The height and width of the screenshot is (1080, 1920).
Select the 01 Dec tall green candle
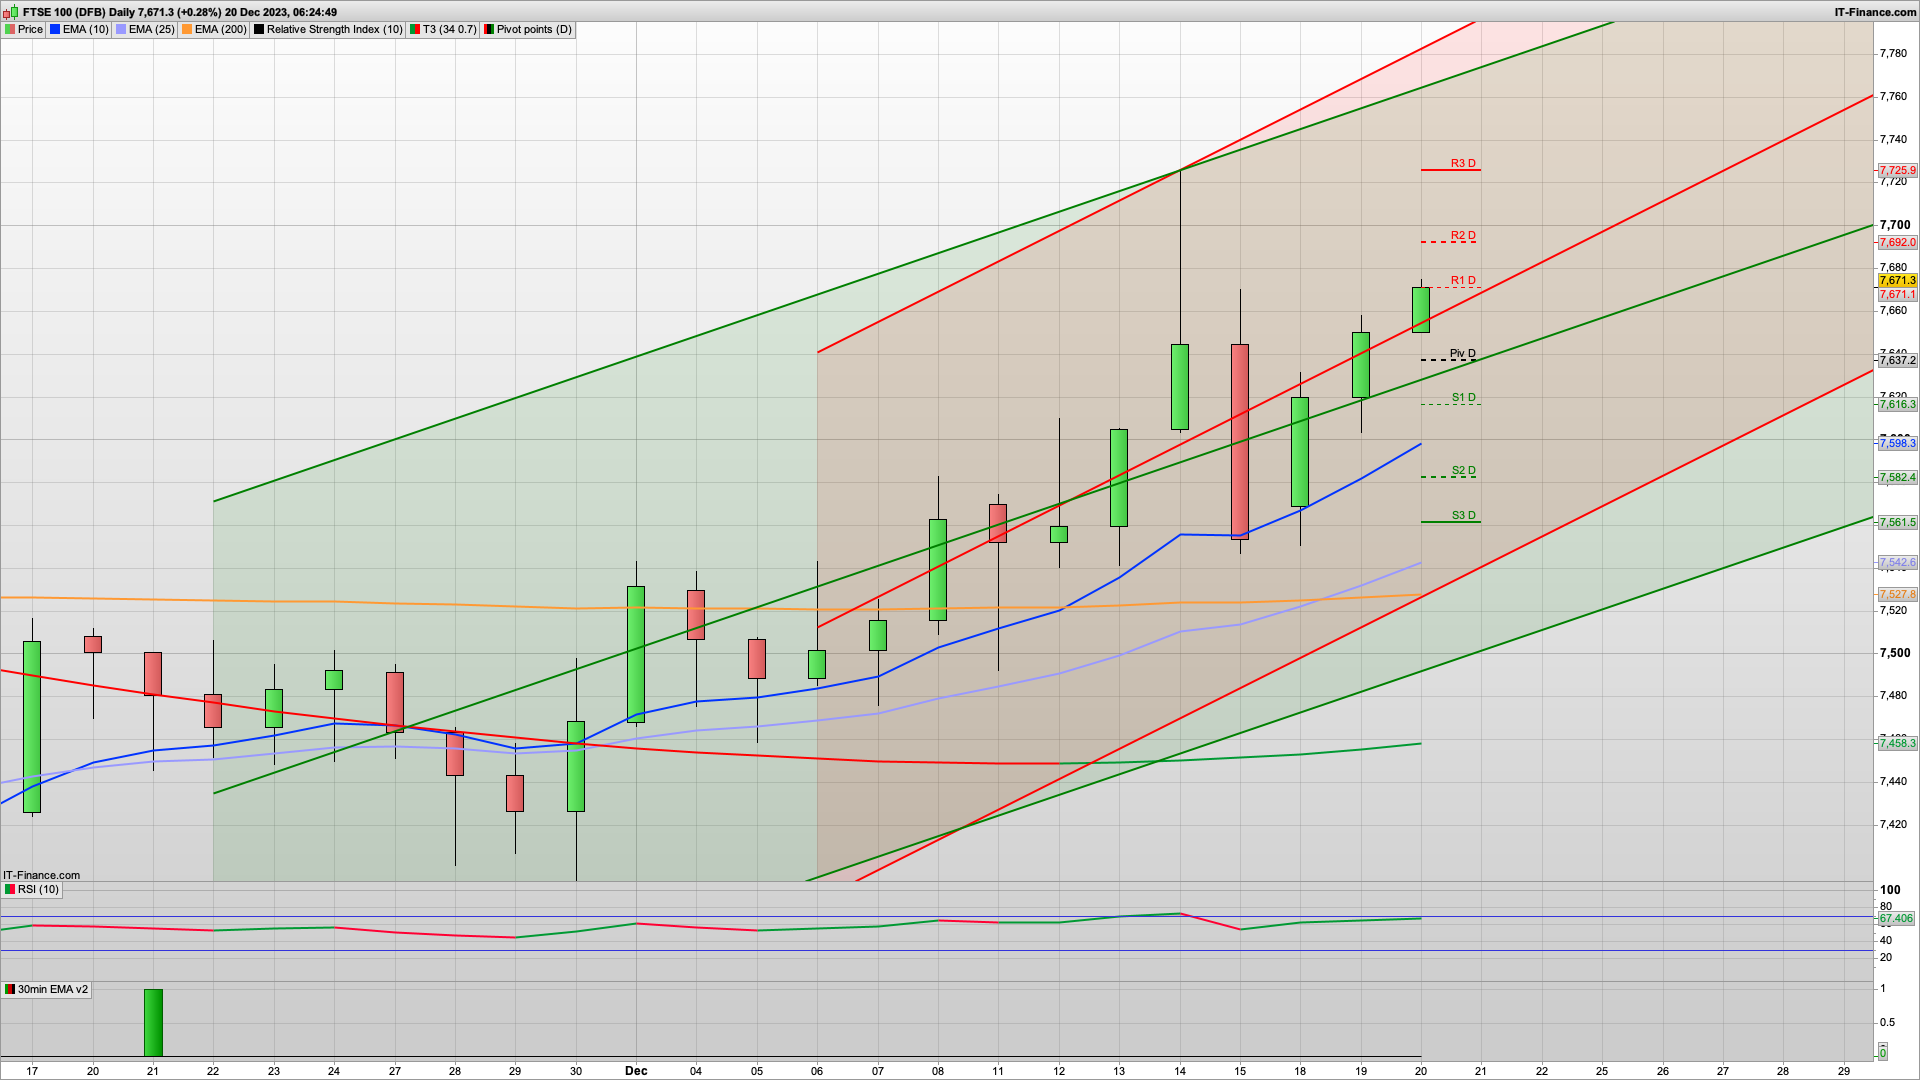pos(636,654)
